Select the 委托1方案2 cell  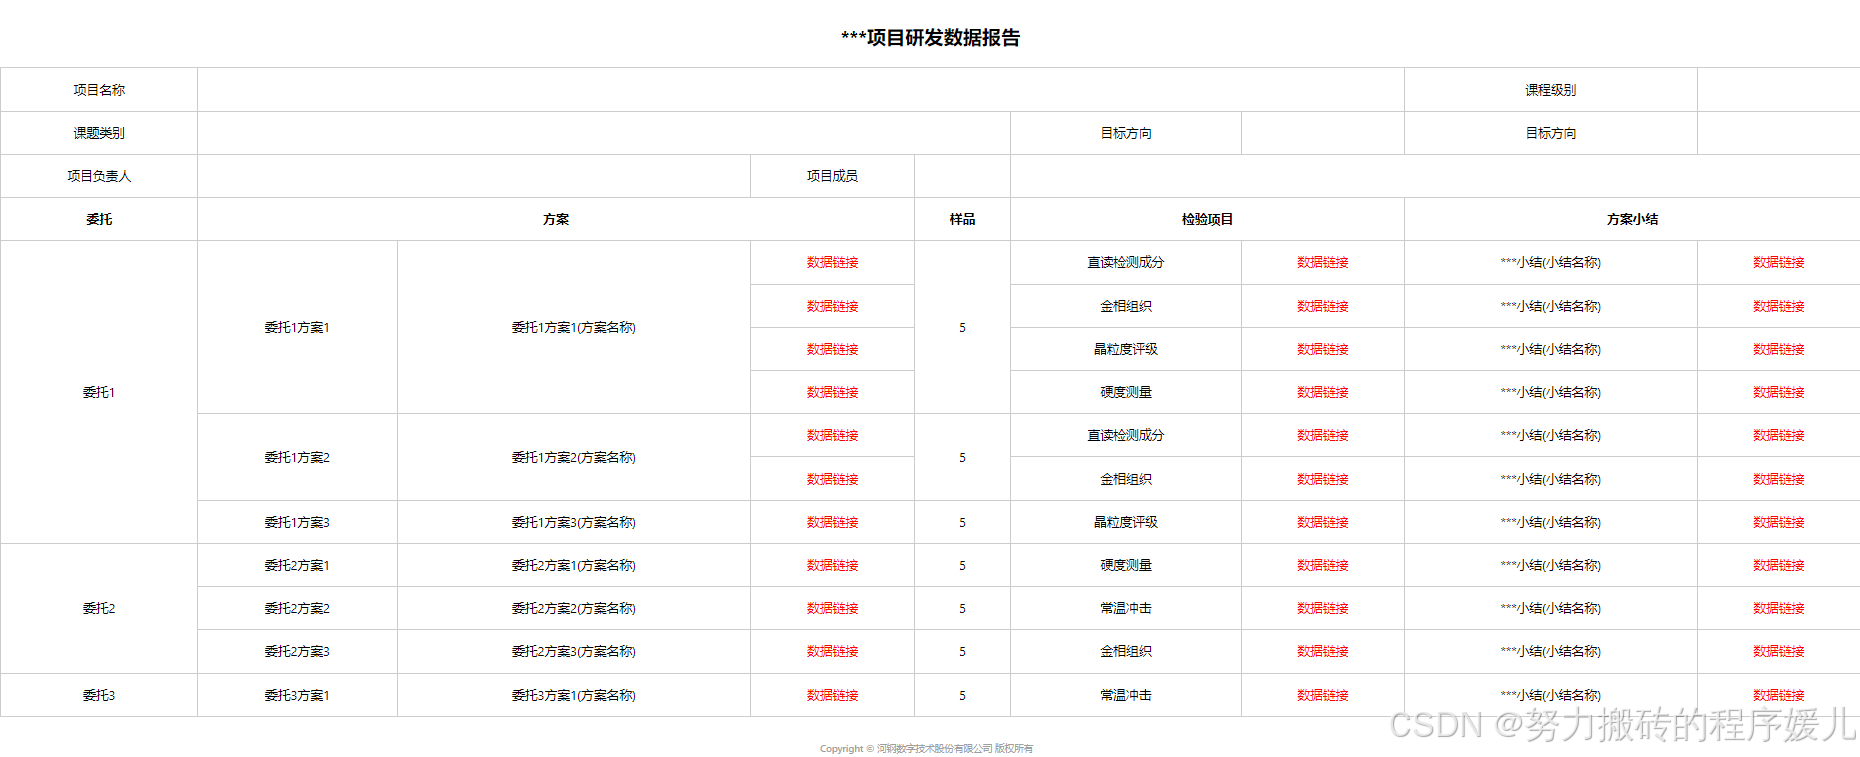(x=297, y=457)
